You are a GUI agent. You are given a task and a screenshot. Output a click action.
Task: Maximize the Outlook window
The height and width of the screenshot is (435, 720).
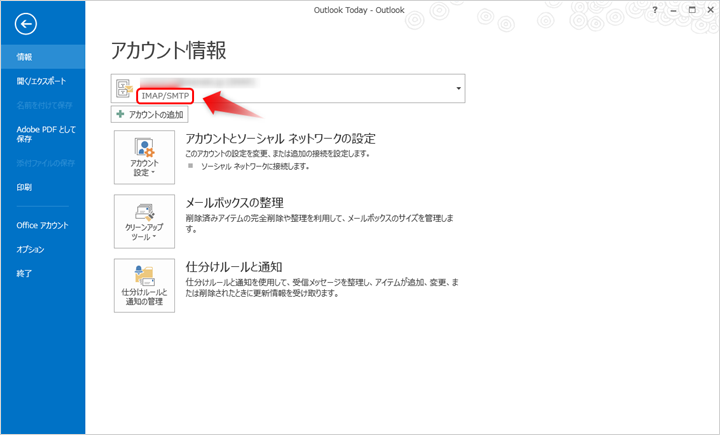[x=692, y=10]
